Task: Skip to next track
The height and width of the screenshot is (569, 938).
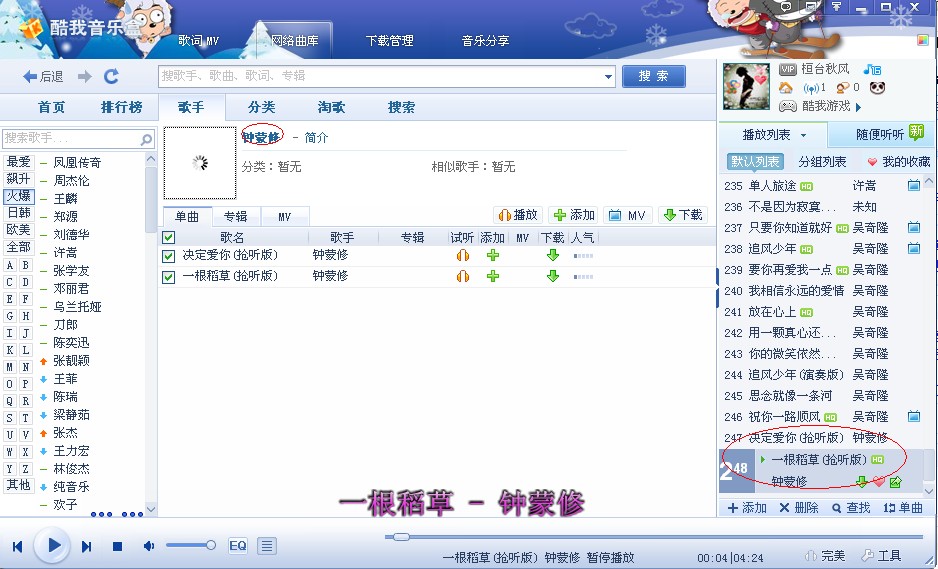Action: [x=87, y=546]
